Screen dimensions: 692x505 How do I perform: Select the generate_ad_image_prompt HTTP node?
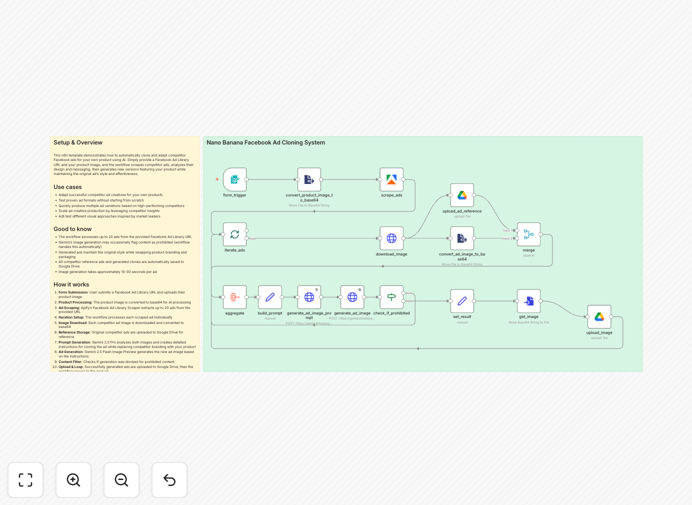tap(309, 297)
